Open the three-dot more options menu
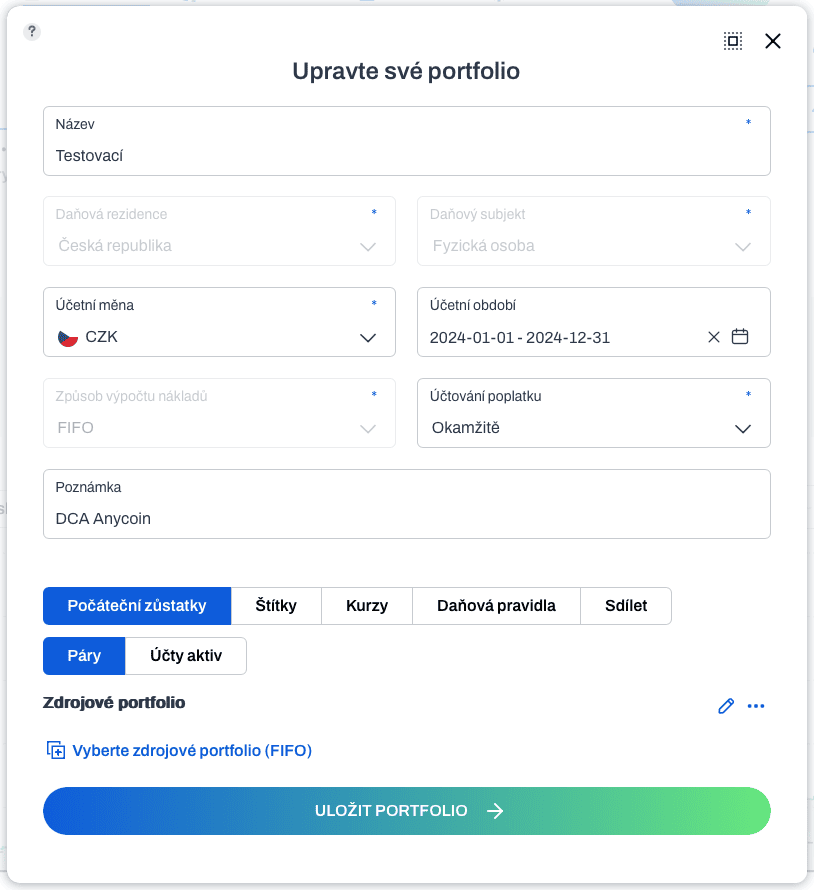The height and width of the screenshot is (890, 814). click(x=756, y=706)
